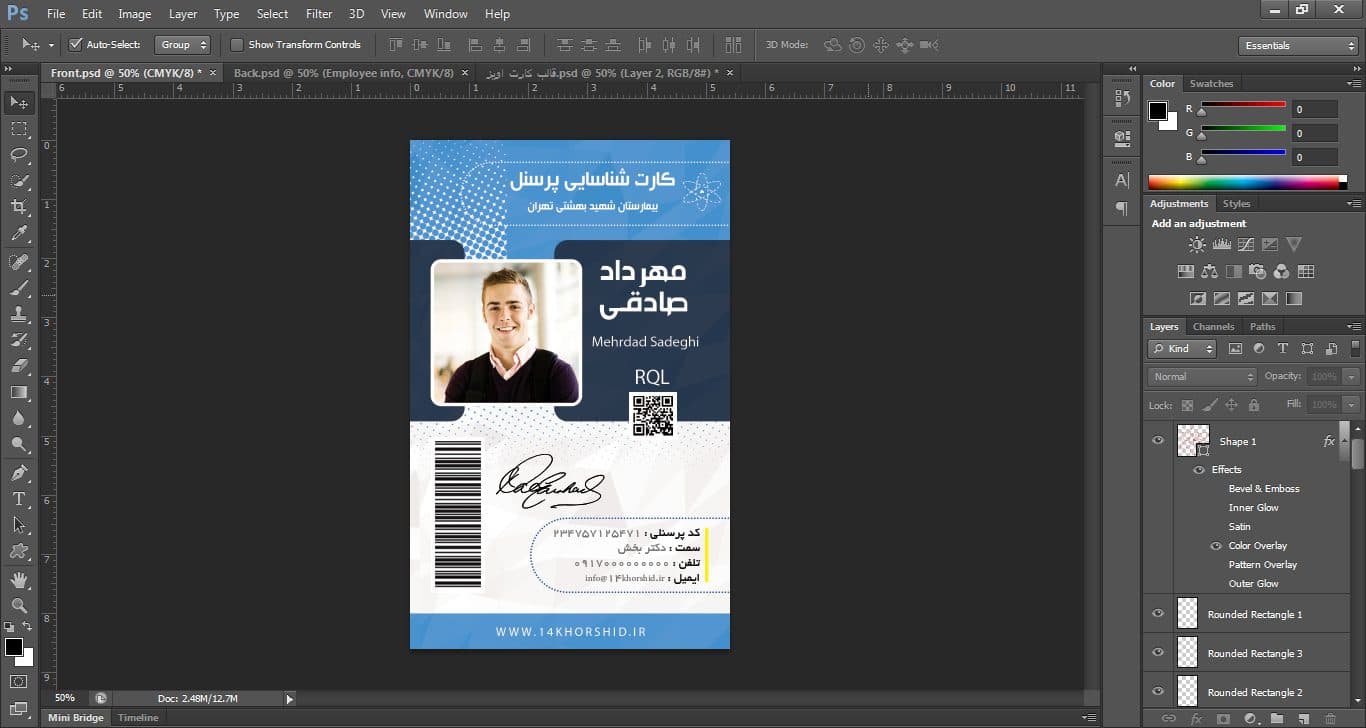Hide the Rounded Rectangle 1 layer
This screenshot has width=1366, height=728.
point(1158,614)
